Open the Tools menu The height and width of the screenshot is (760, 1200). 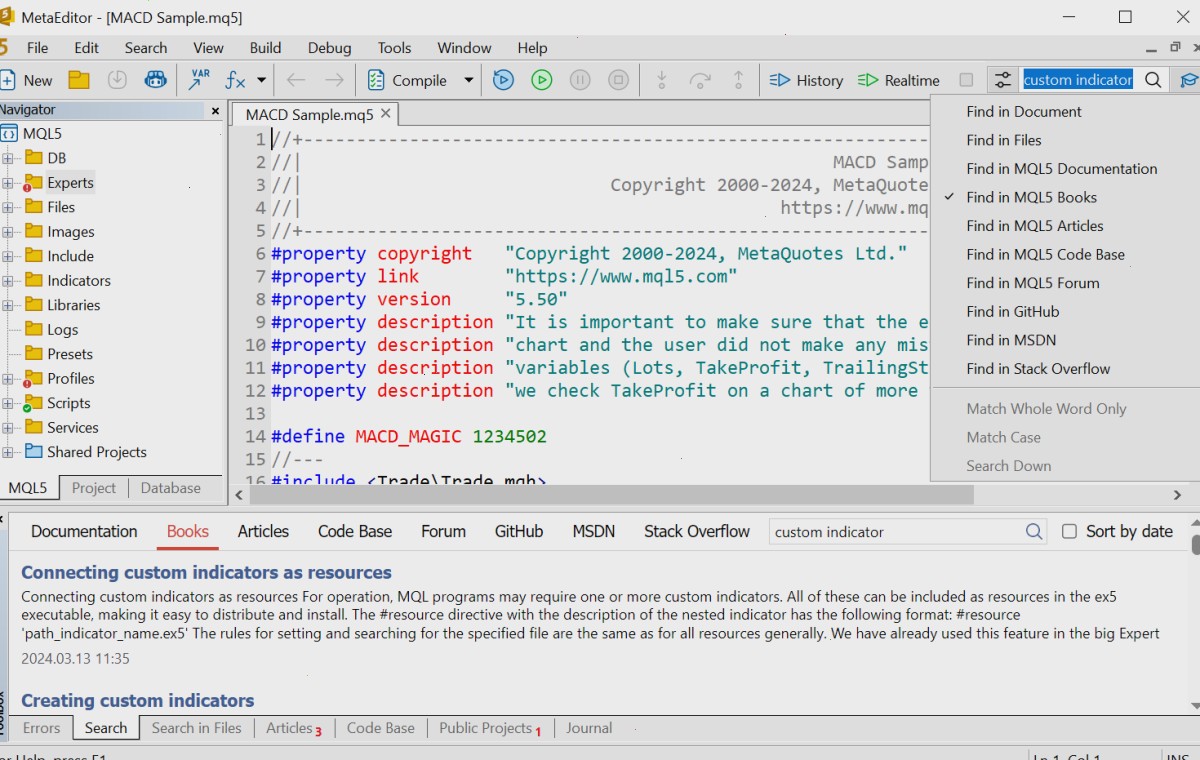(x=395, y=48)
